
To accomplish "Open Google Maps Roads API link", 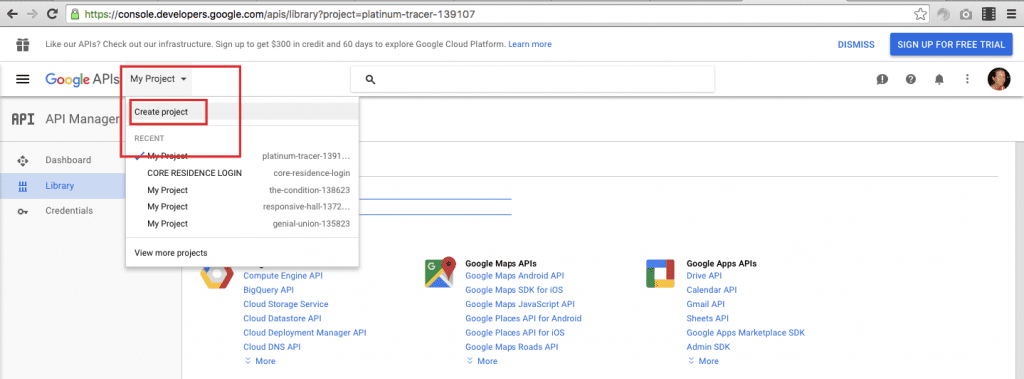I will click(x=511, y=347).
